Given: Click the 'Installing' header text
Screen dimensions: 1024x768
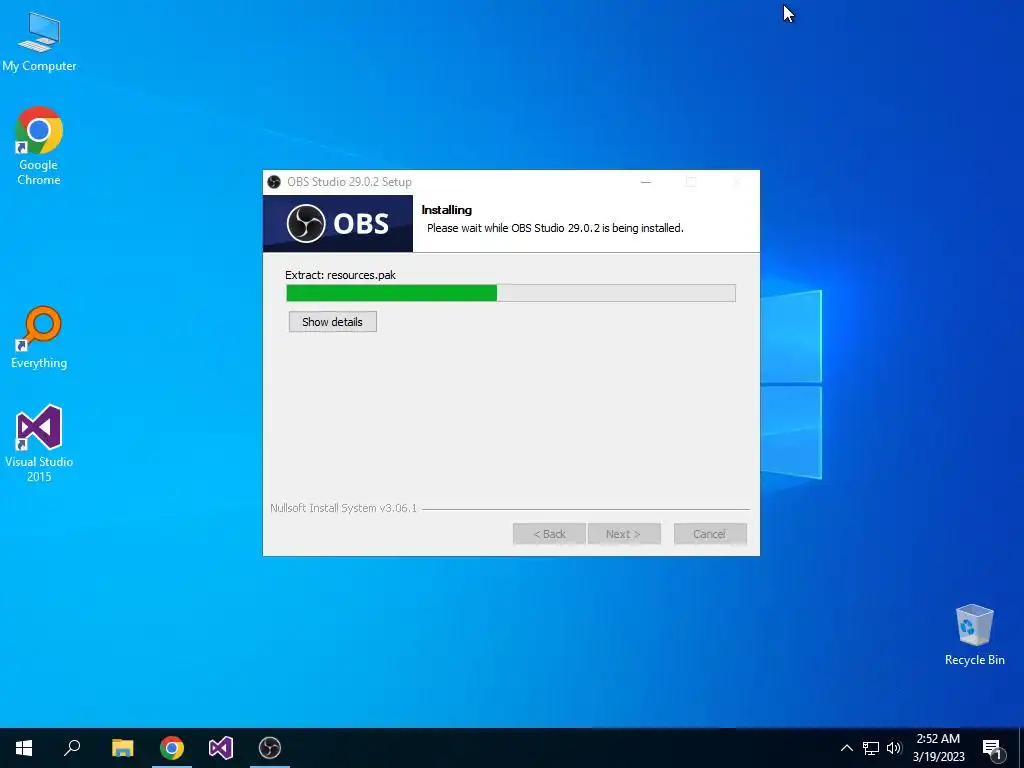Looking at the screenshot, I should [x=447, y=210].
